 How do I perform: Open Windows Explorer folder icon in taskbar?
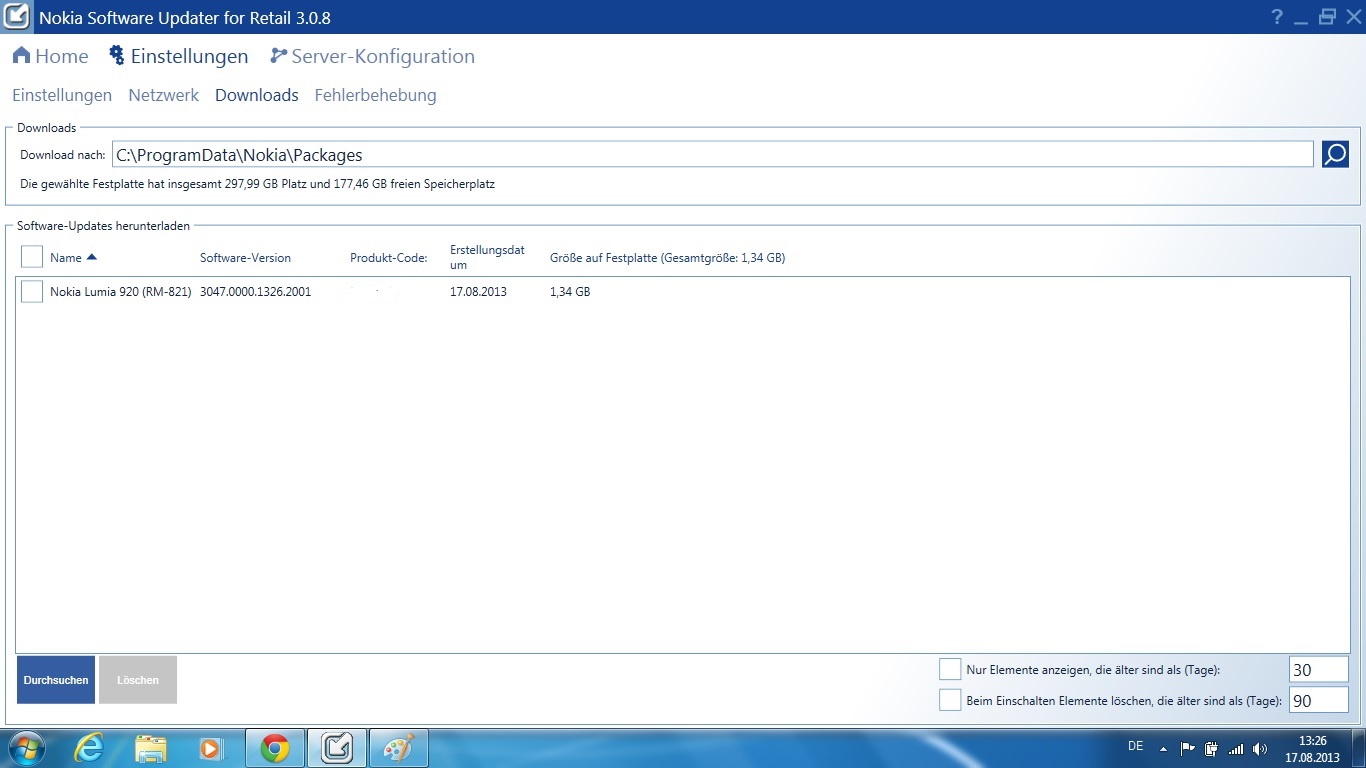(151, 748)
